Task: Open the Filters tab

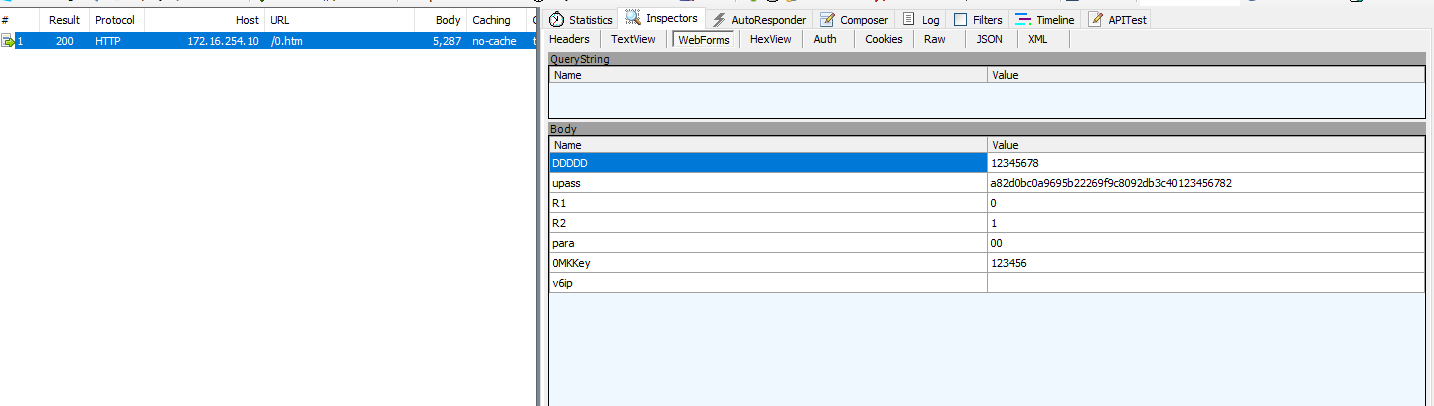Action: coord(978,19)
